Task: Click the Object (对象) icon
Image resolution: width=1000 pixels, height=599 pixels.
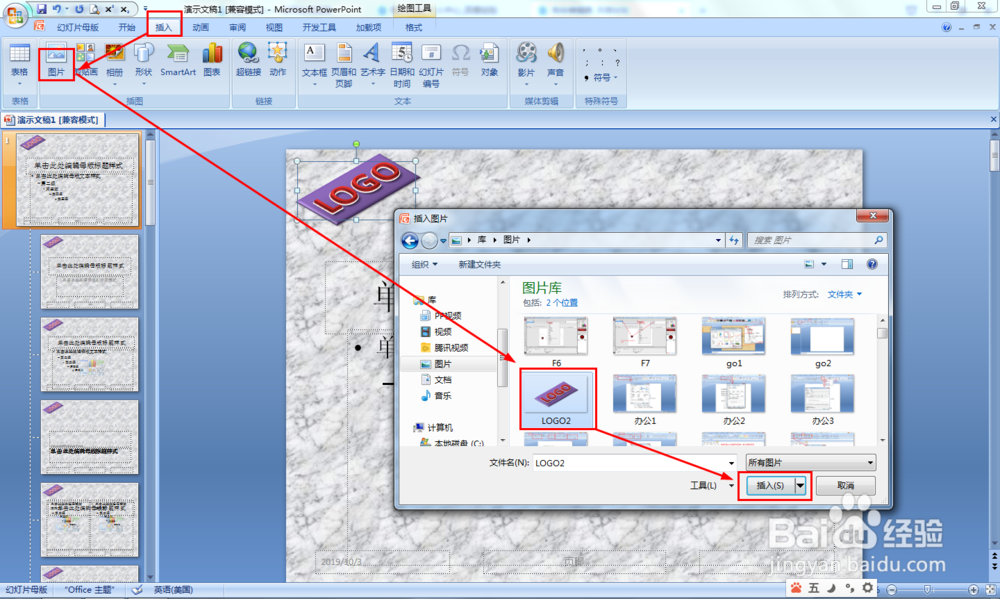Action: (x=489, y=61)
